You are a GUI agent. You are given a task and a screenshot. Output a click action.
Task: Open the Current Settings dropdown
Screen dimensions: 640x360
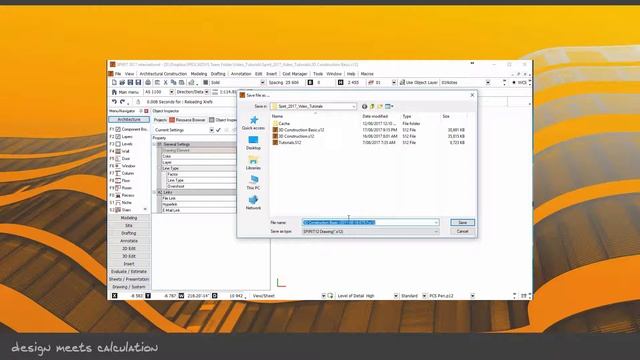pyautogui.click(x=211, y=130)
